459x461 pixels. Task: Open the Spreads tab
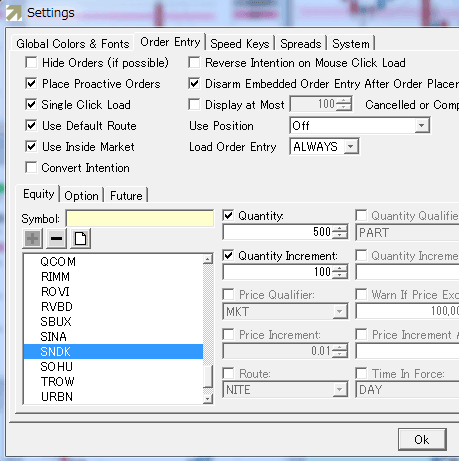(x=300, y=44)
